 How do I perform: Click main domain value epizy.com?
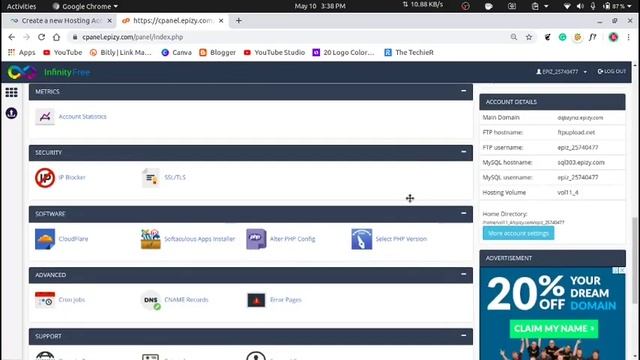[580, 118]
